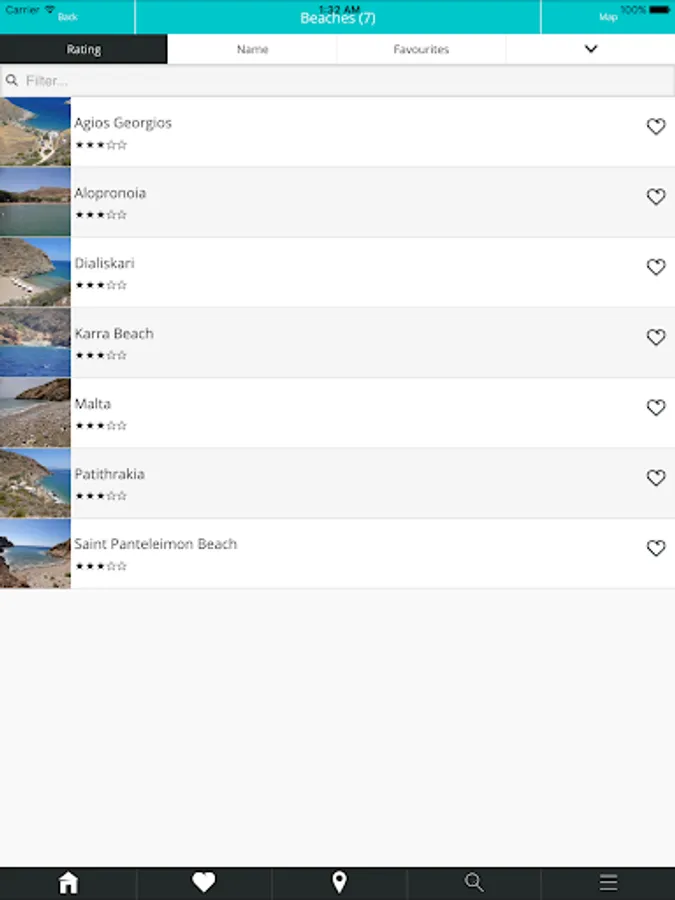Add Malta beach to favourites

(x=656, y=408)
